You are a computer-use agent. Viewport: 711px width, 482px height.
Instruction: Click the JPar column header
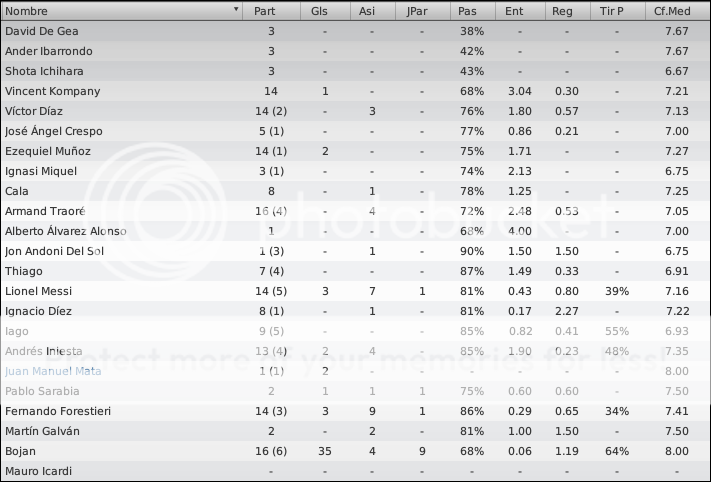422,11
